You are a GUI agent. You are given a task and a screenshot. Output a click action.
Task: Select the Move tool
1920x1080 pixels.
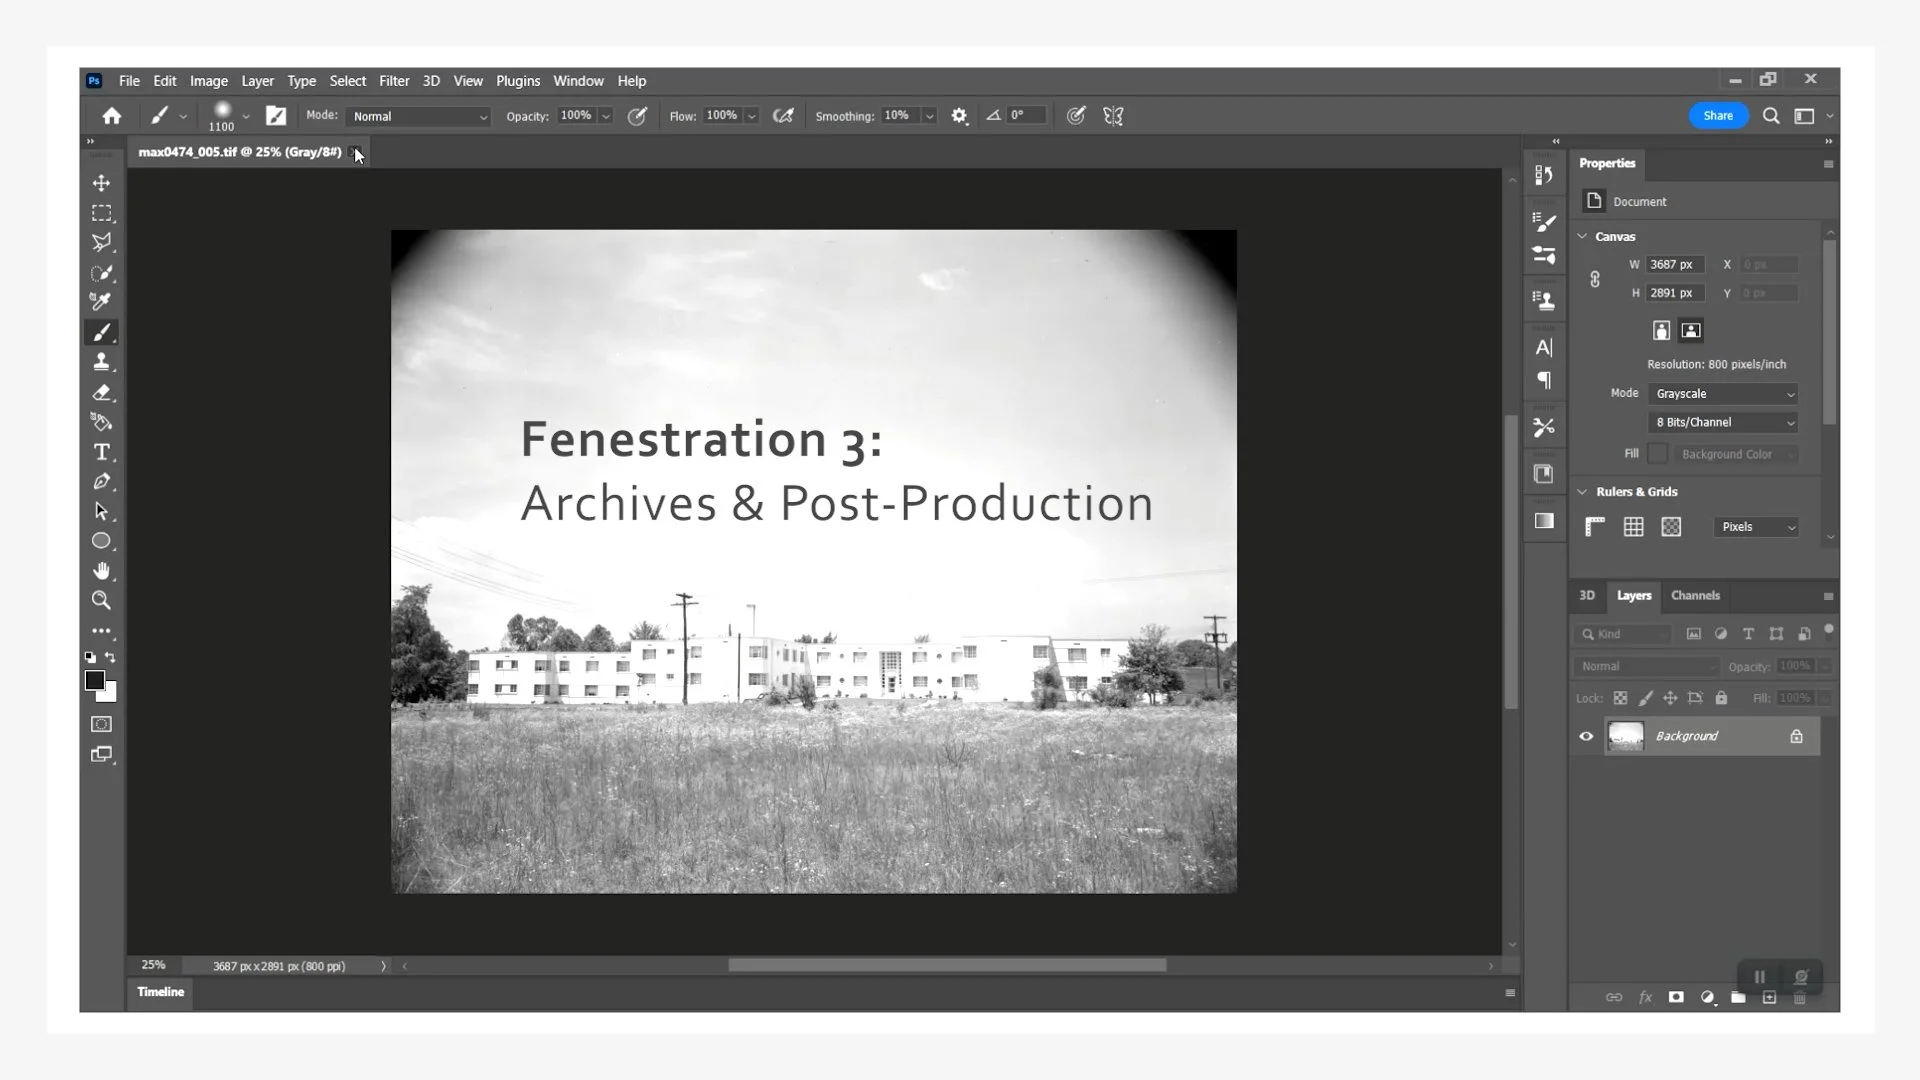tap(101, 183)
